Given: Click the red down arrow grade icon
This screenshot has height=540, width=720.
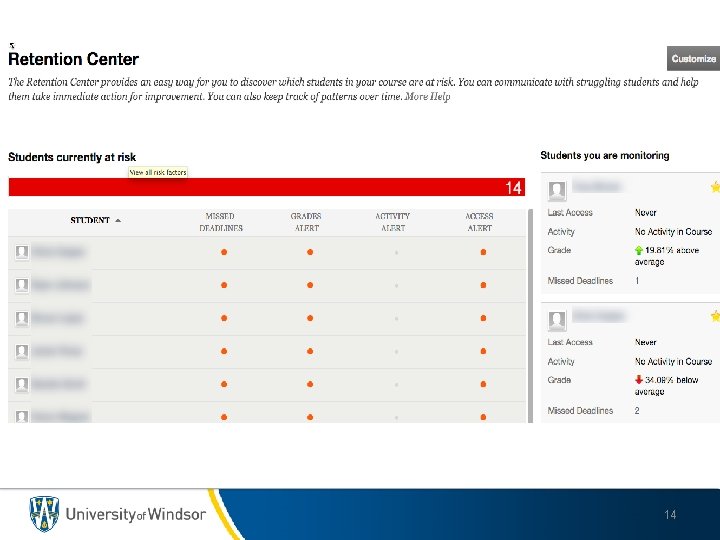Looking at the screenshot, I should [x=639, y=380].
